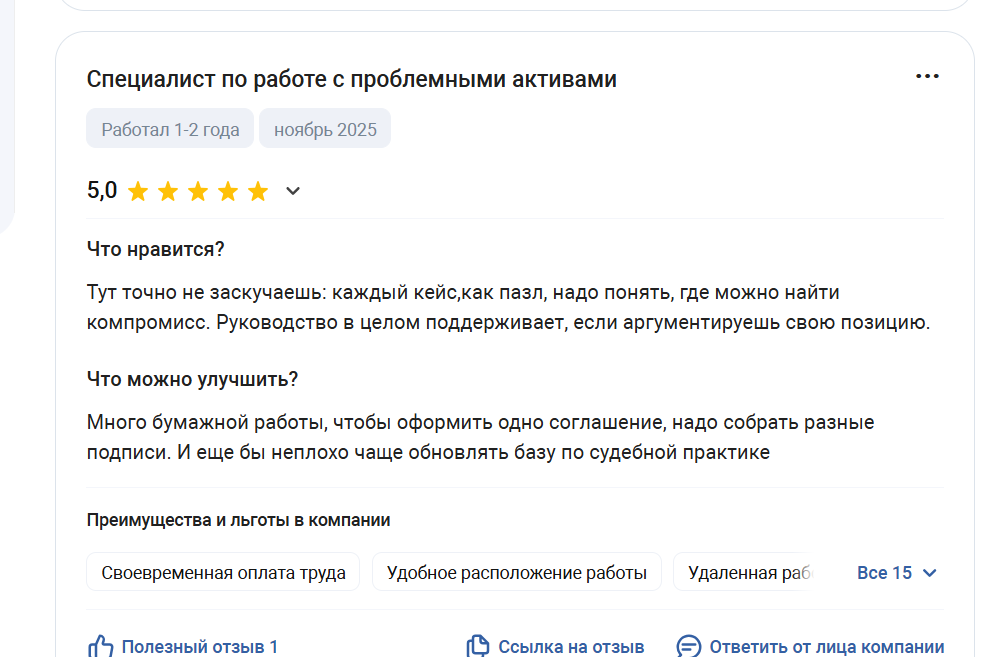The width and height of the screenshot is (998, 657).
Task: Select the 'Удобное расположение работы' chip
Action: [516, 573]
